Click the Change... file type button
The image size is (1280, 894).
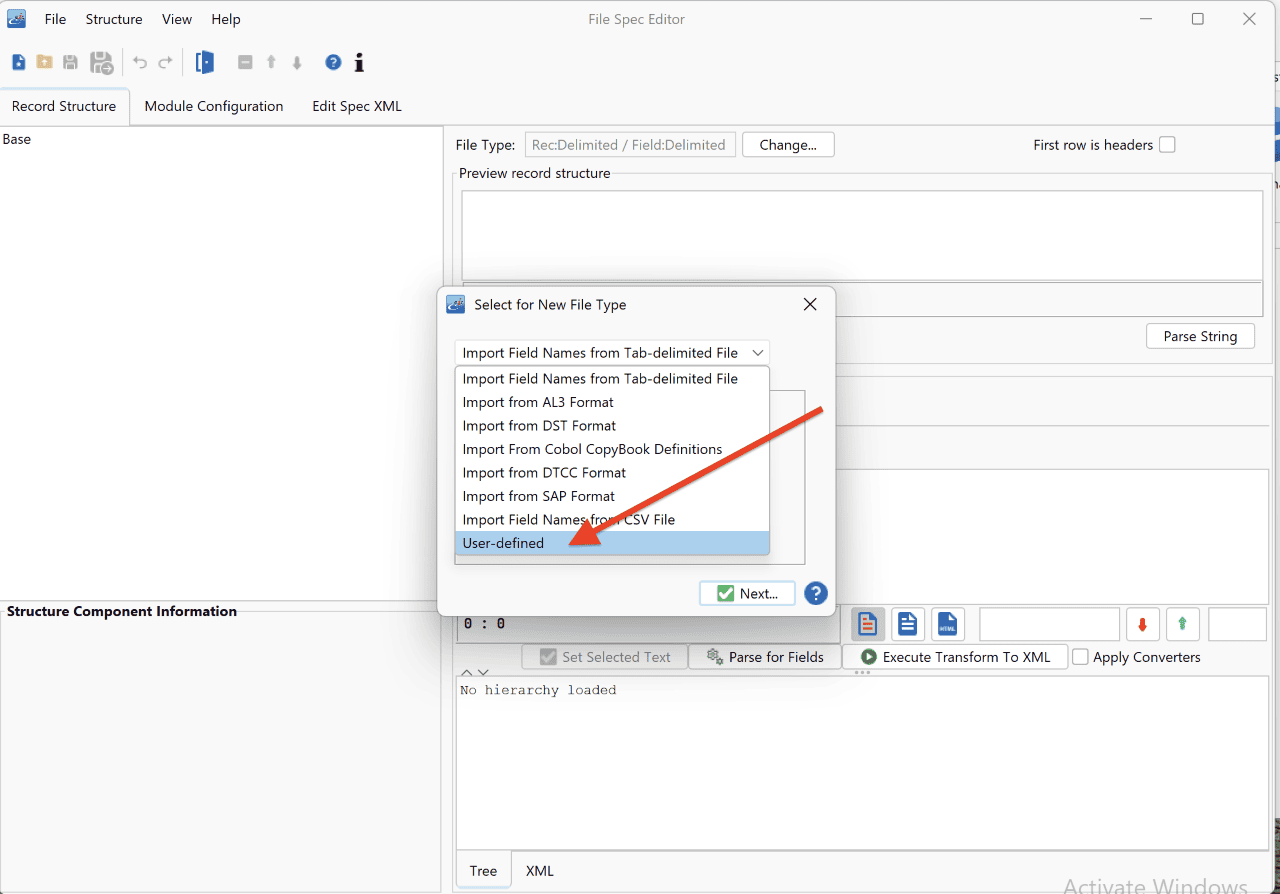pyautogui.click(x=788, y=145)
